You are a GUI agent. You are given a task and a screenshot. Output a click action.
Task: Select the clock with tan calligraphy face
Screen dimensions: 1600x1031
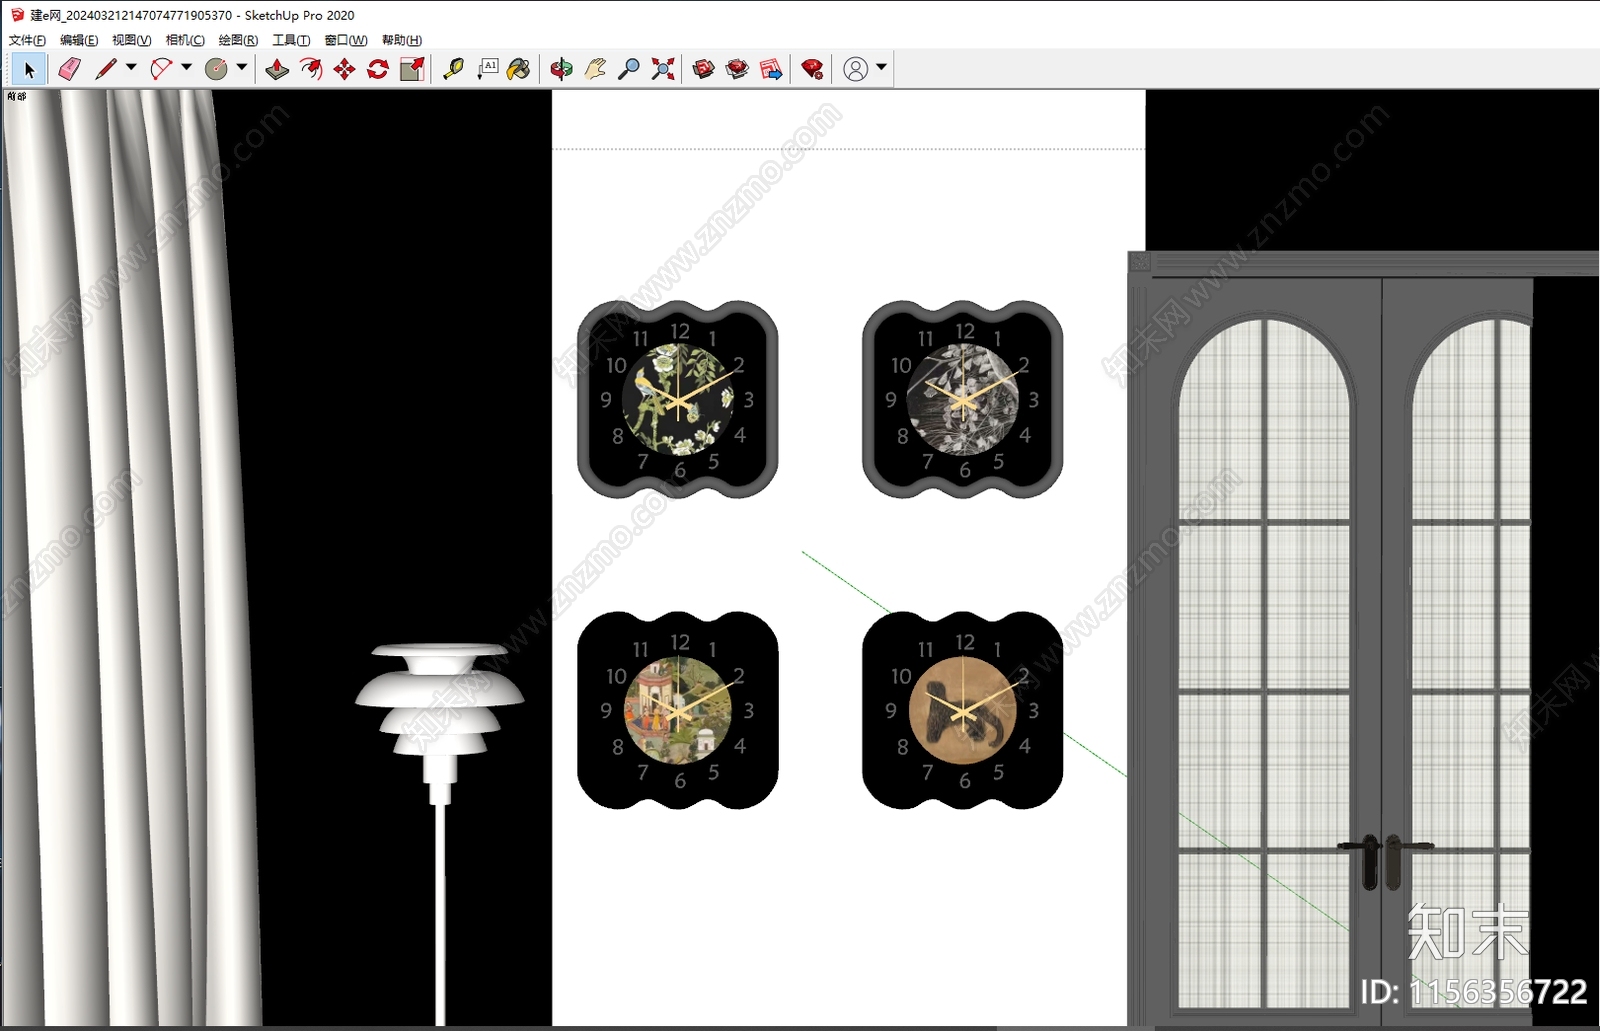click(x=962, y=710)
